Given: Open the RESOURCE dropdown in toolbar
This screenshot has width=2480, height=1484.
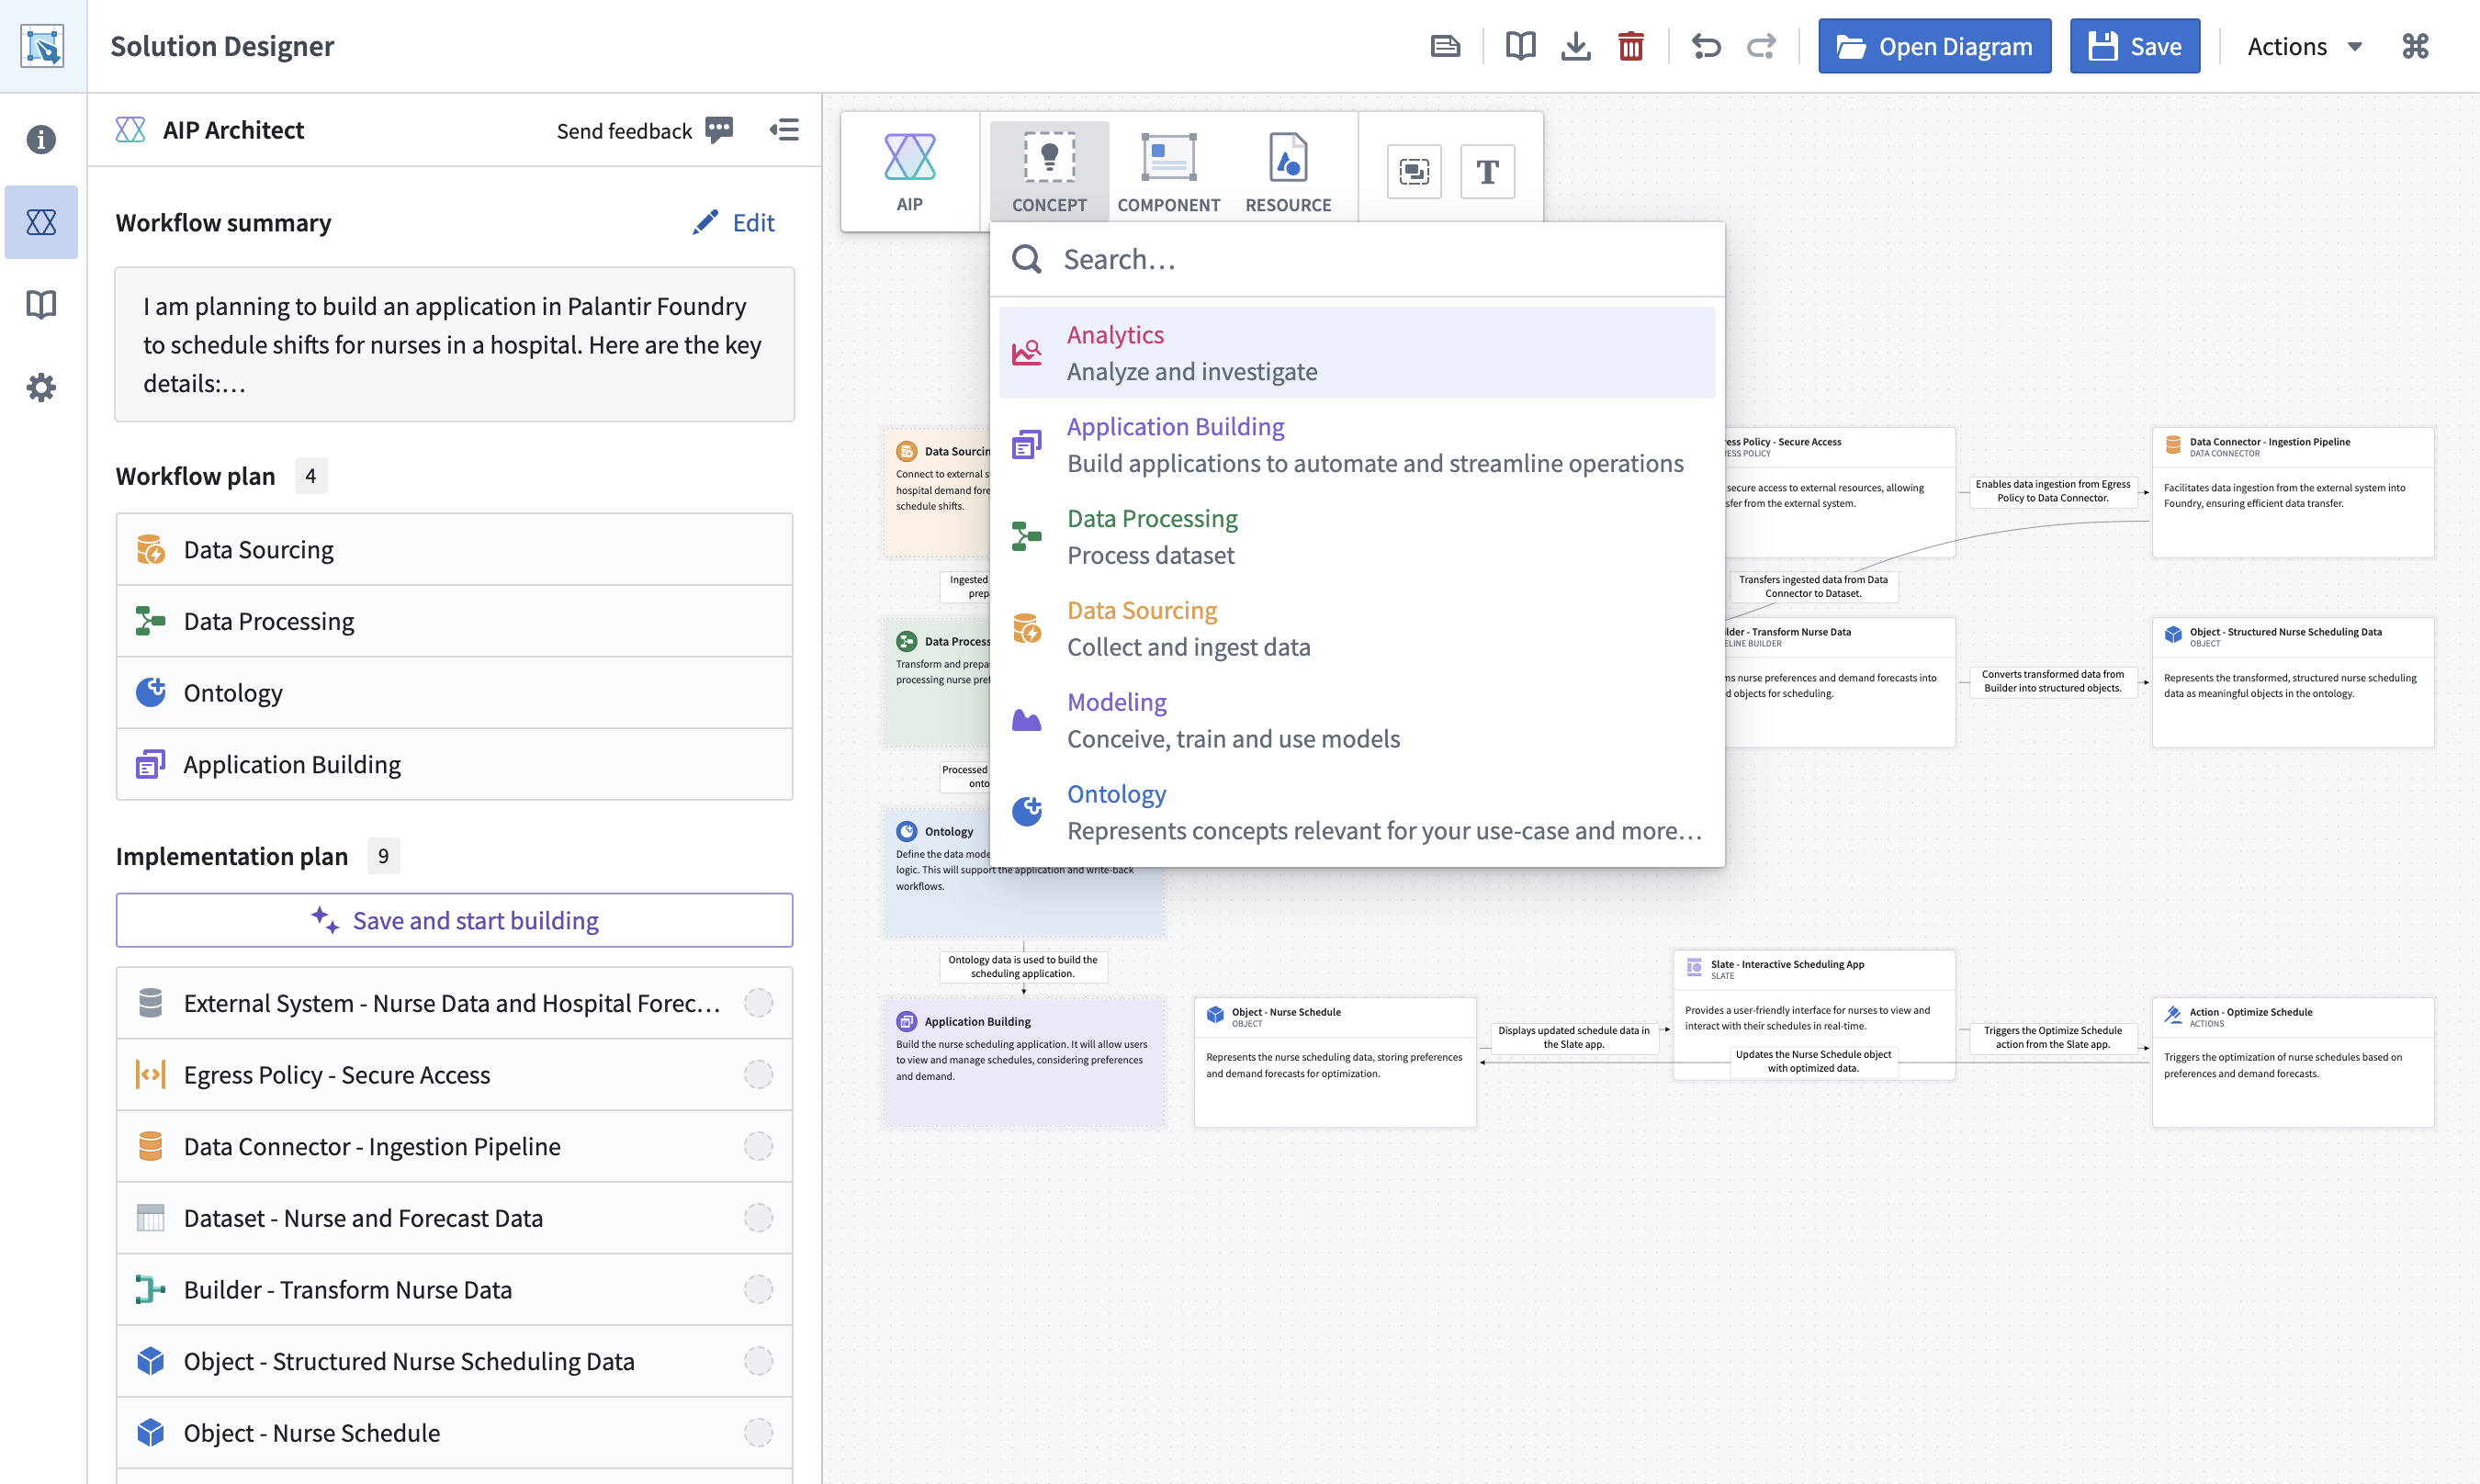Looking at the screenshot, I should pyautogui.click(x=1288, y=172).
